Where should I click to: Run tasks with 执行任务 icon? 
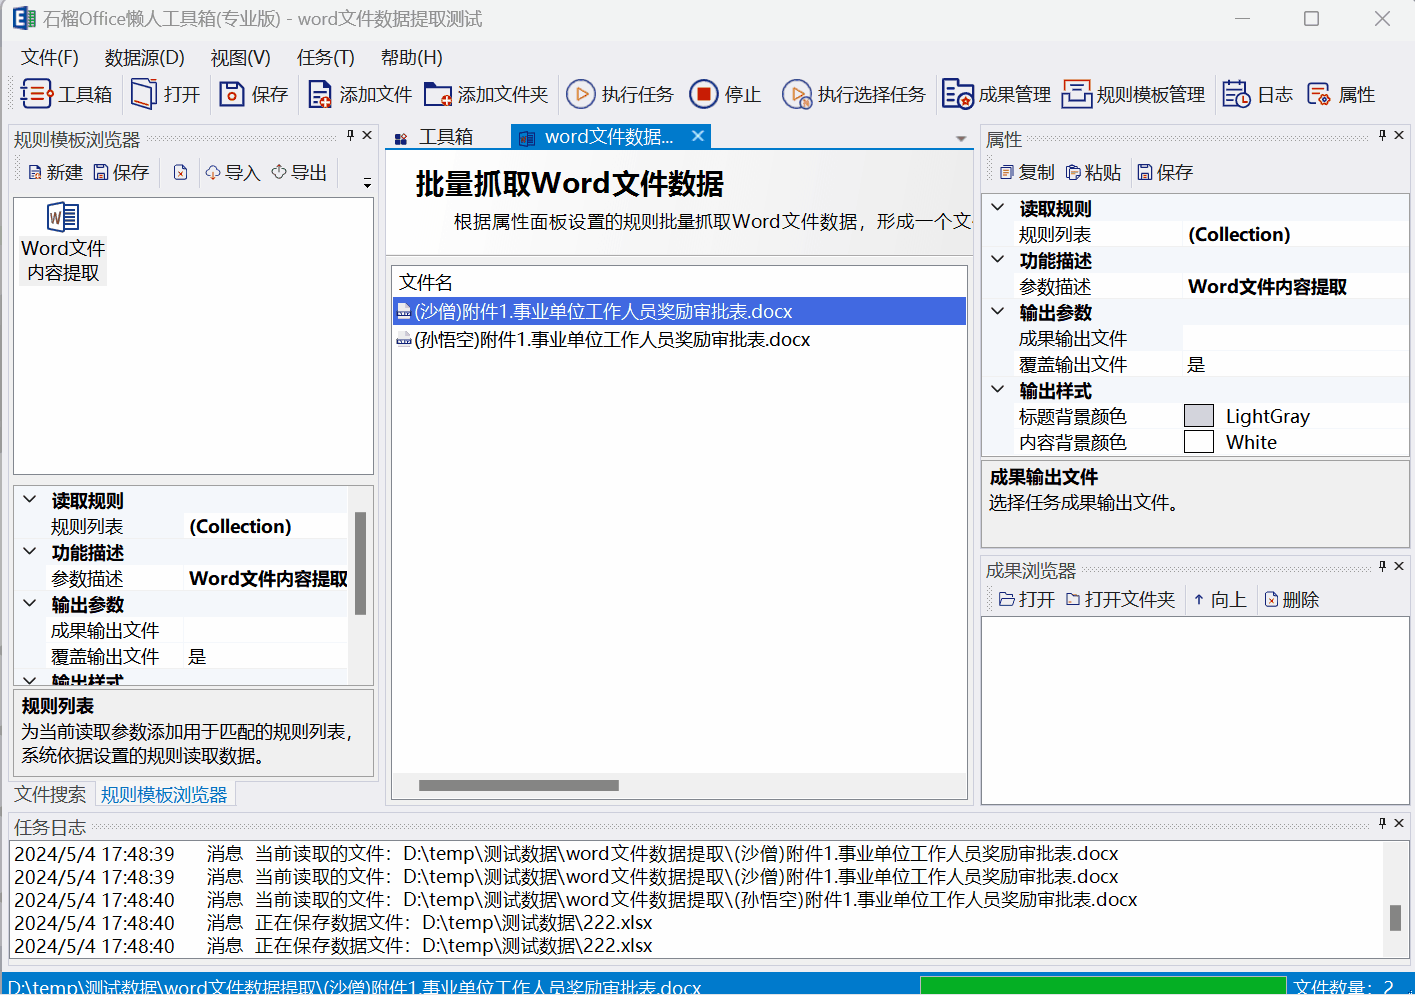[x=620, y=94]
